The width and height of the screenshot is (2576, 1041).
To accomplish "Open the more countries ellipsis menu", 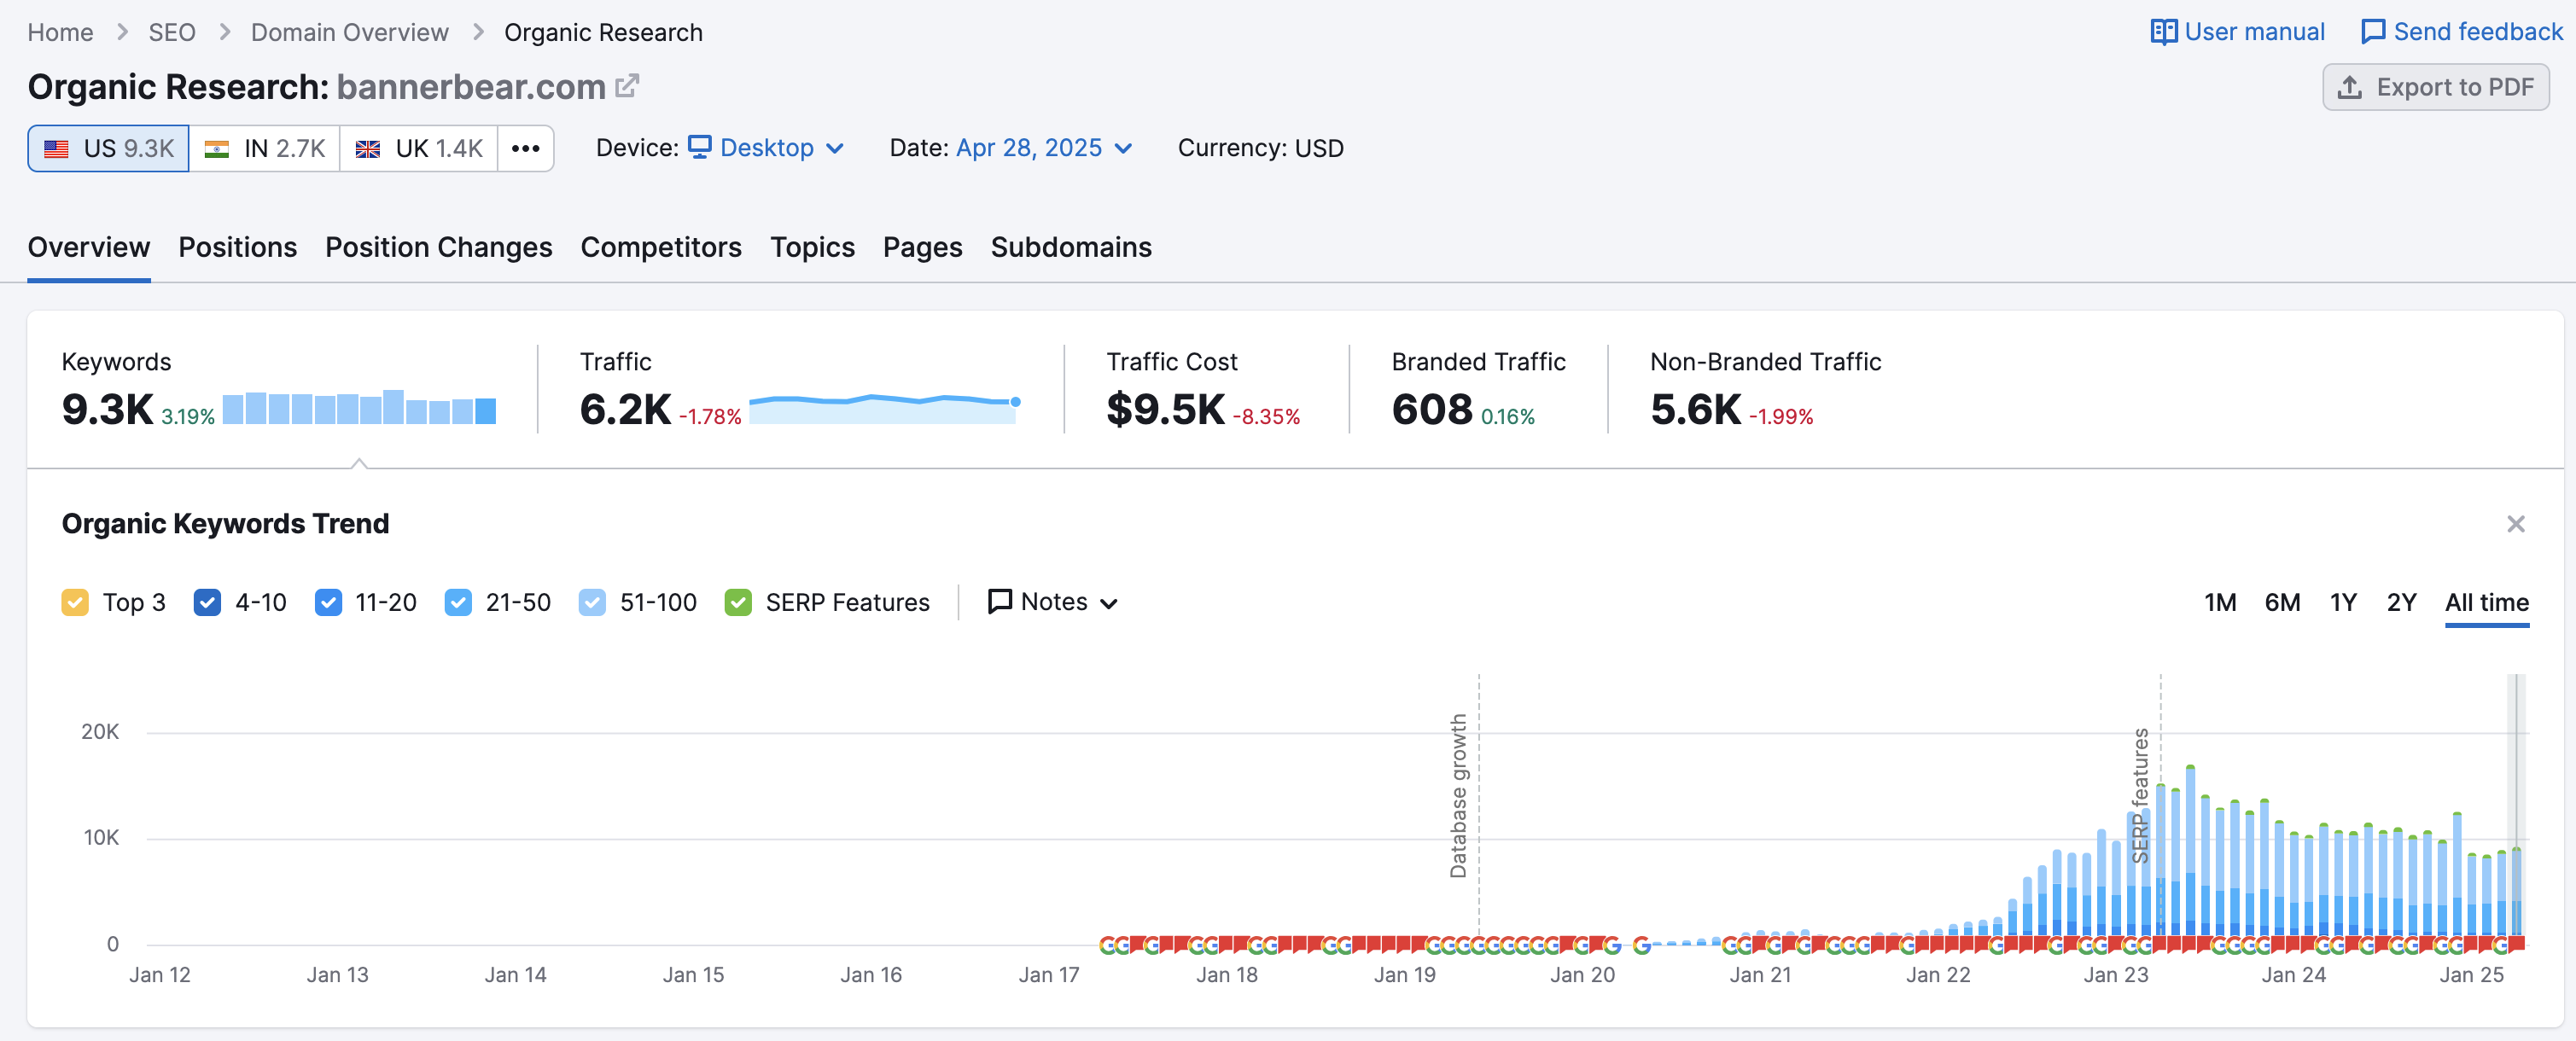I will pos(525,149).
